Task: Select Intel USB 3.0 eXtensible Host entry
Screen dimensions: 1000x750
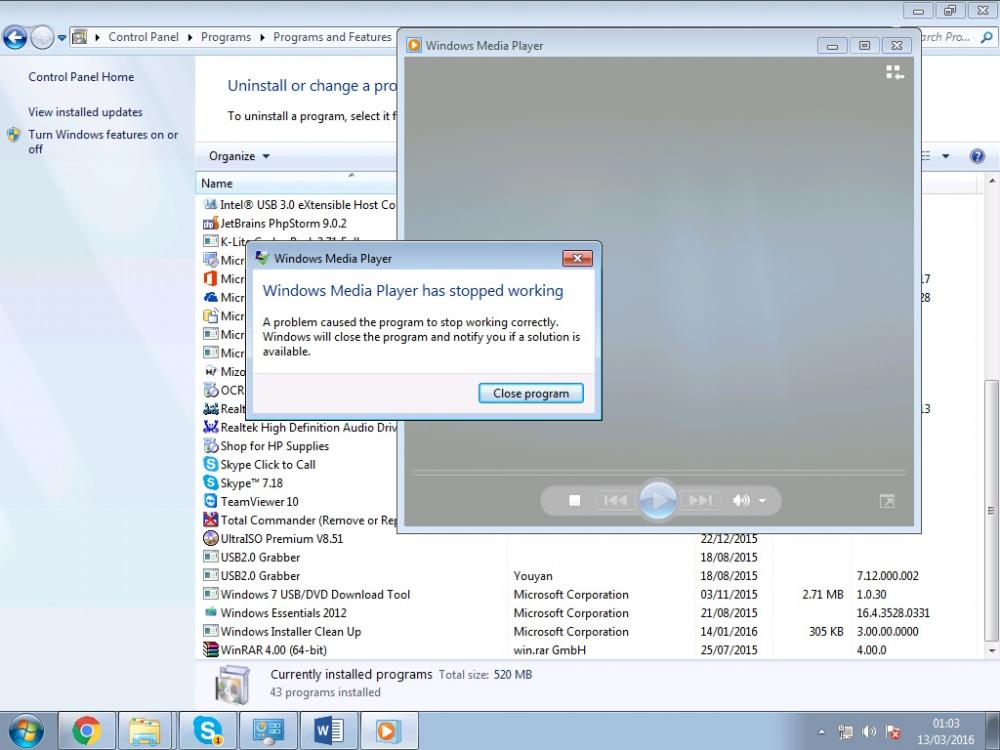Action: [x=298, y=205]
